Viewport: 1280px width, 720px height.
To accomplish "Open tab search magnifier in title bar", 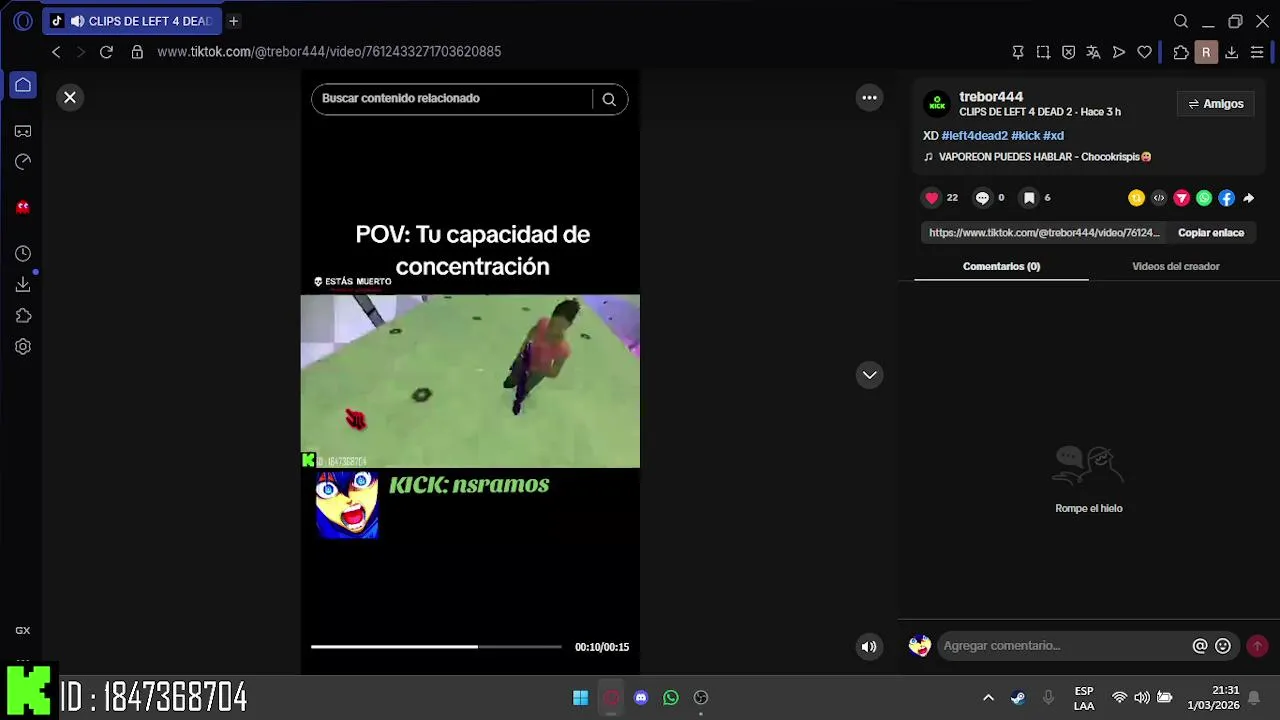I will (x=1181, y=21).
